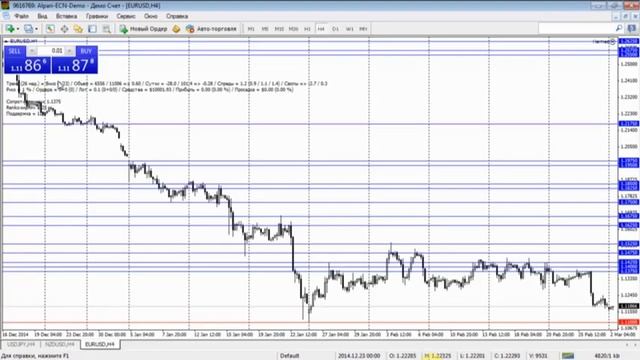Switch chart to M5 timeframe
The height and width of the screenshot is (360, 640).
(265, 29)
